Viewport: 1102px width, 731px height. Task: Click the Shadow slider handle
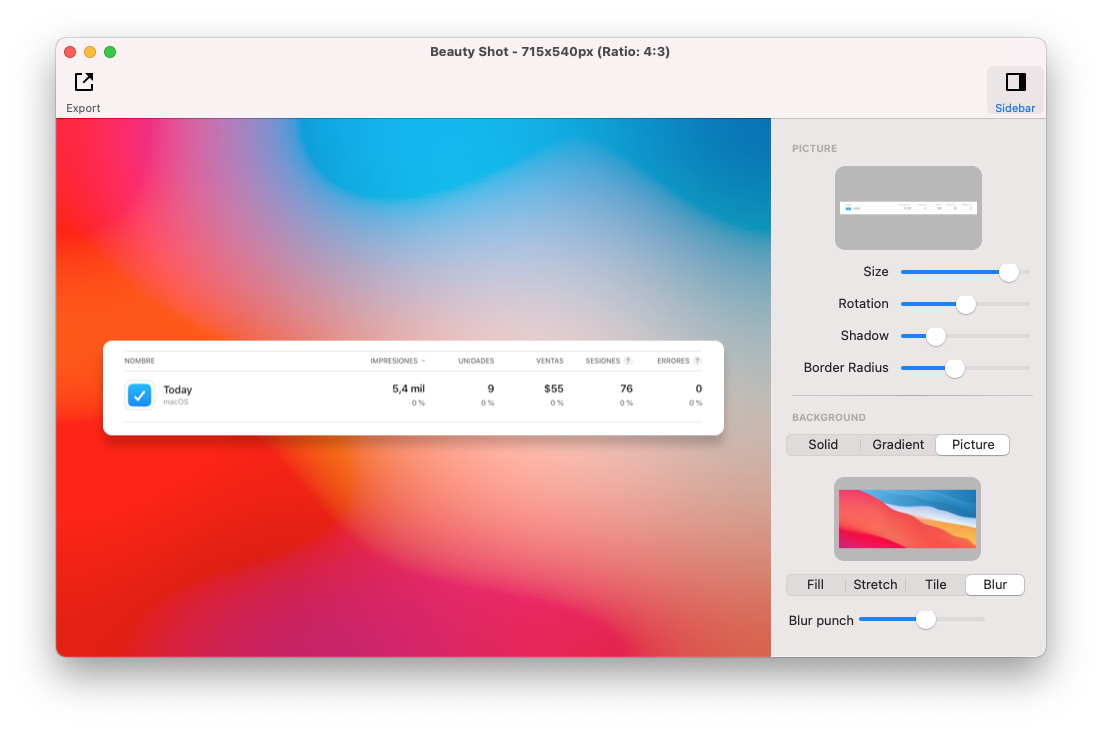click(x=935, y=336)
